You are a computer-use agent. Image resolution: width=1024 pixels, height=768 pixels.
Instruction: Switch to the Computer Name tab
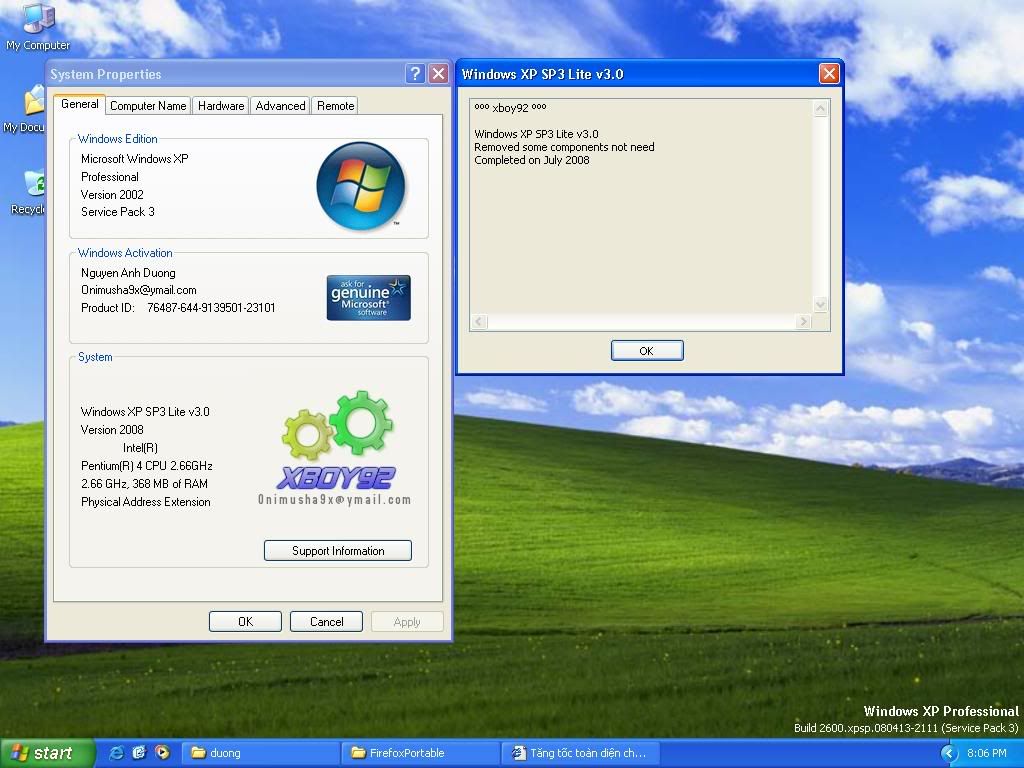[148, 105]
